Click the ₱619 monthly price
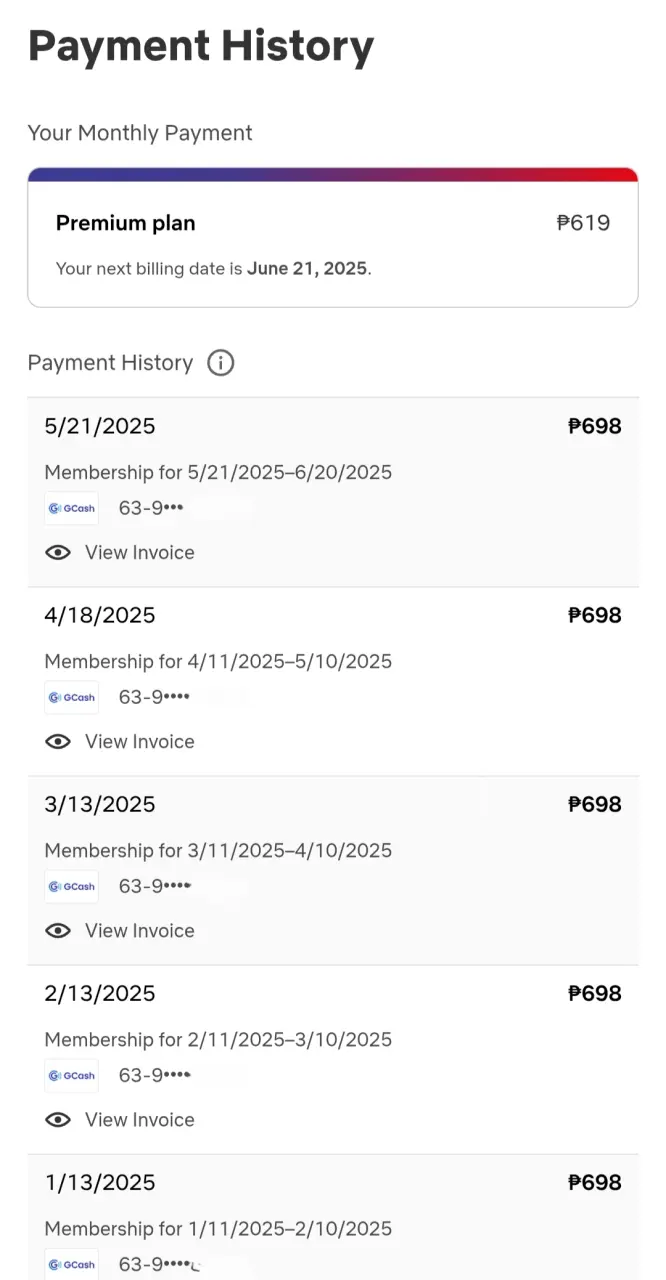Screen dimensions: 666x1280 [x=583, y=223]
